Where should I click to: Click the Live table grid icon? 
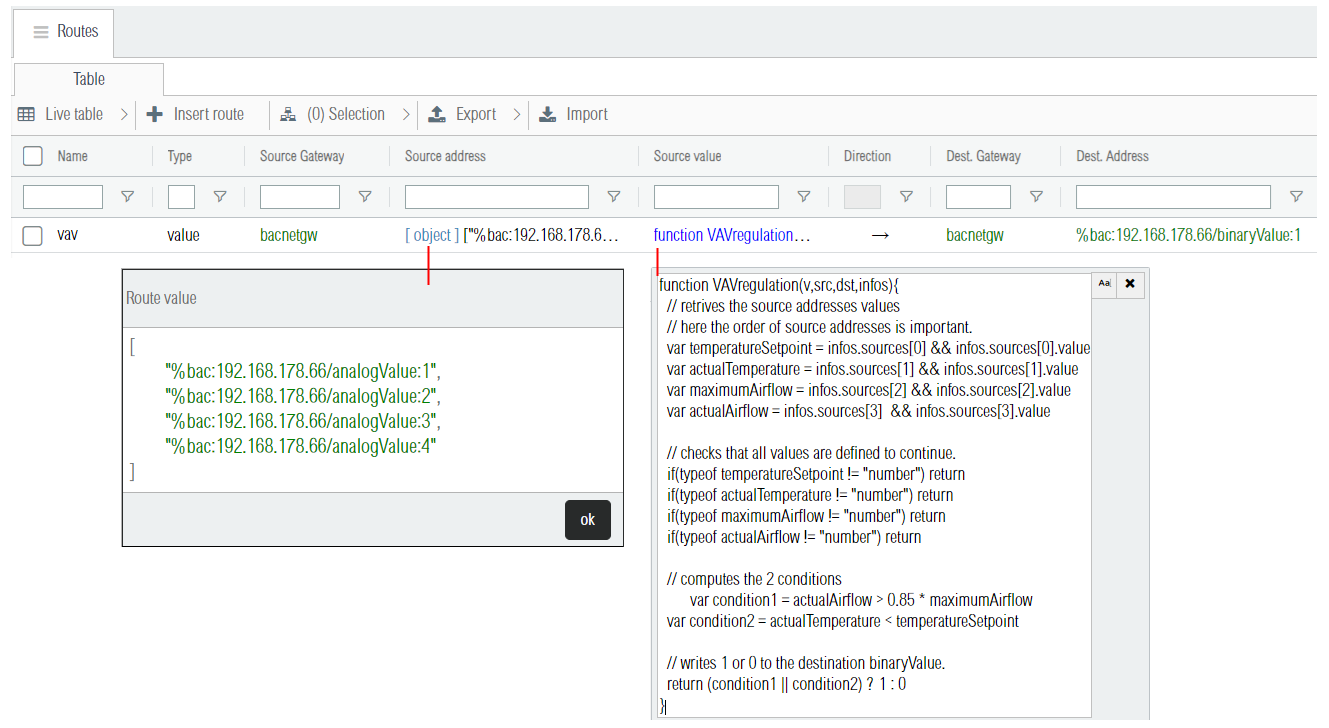click(26, 114)
